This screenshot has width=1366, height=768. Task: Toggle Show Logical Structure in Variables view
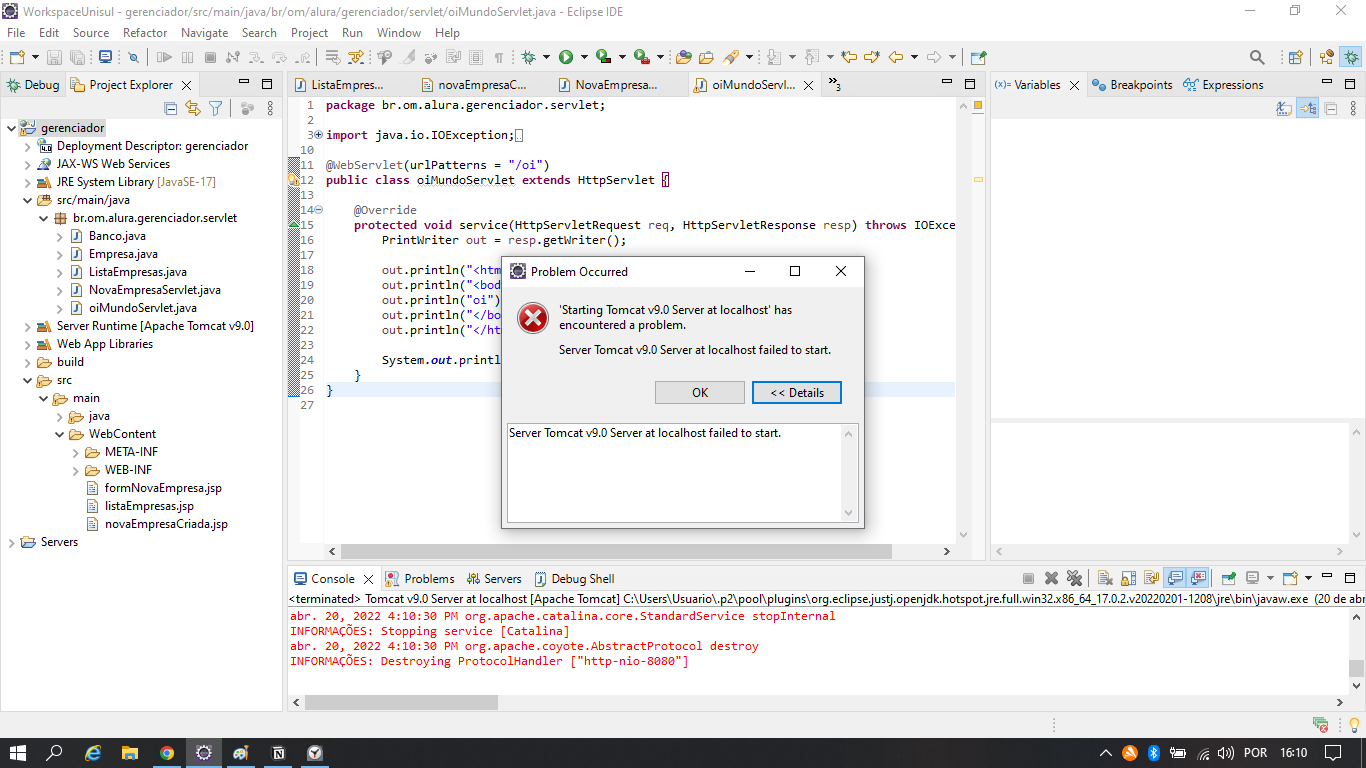click(x=1307, y=108)
